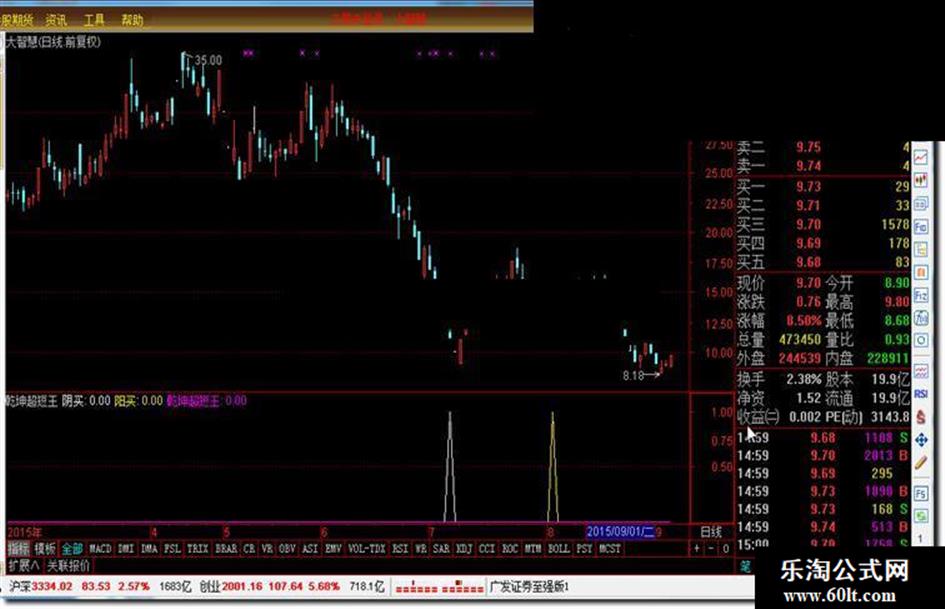The height and width of the screenshot is (609, 945).
Task: Select the VOL-TDX indicator
Action: 367,549
